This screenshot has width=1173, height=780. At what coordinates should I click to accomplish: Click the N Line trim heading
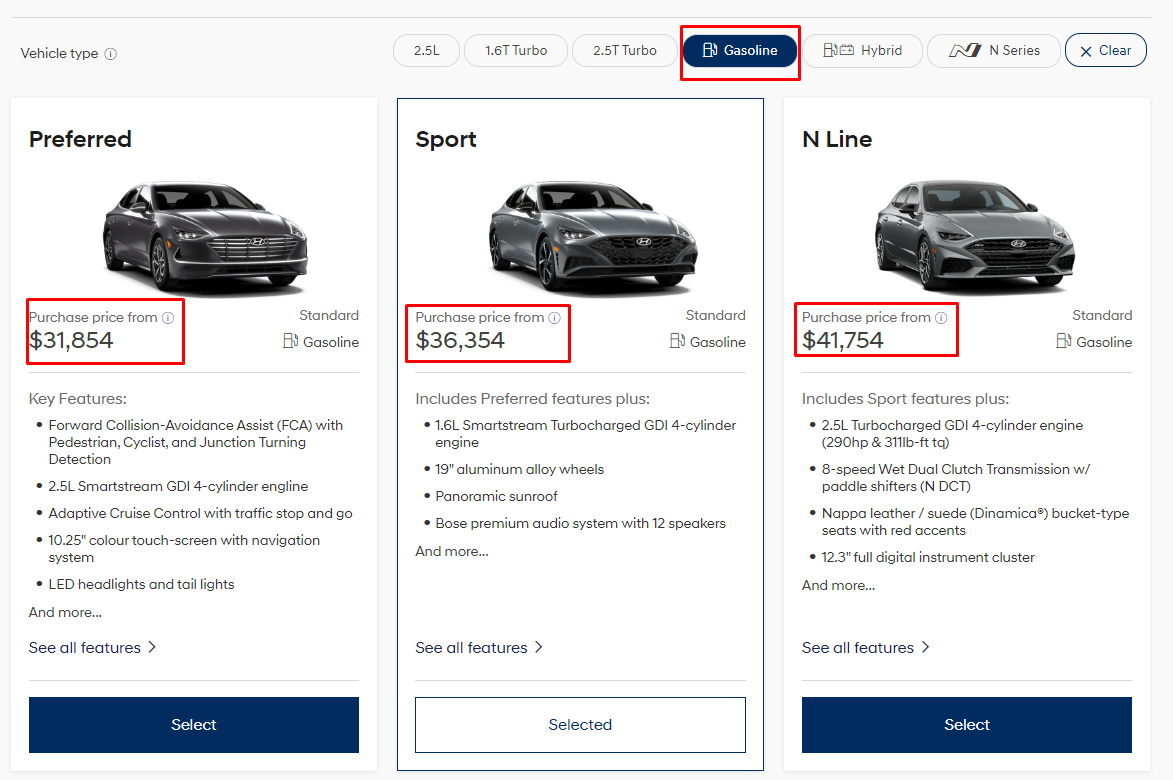pos(837,139)
